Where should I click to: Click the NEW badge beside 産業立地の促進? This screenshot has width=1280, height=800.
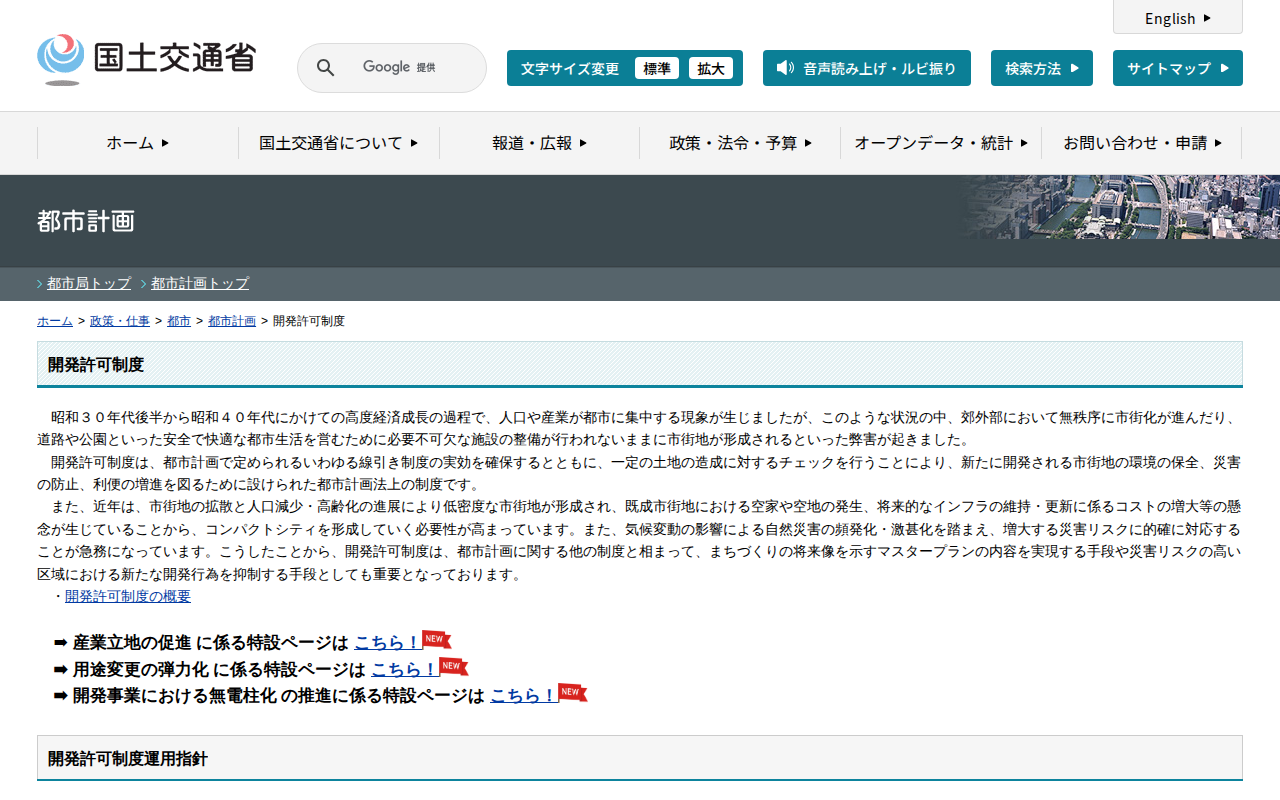click(x=436, y=640)
